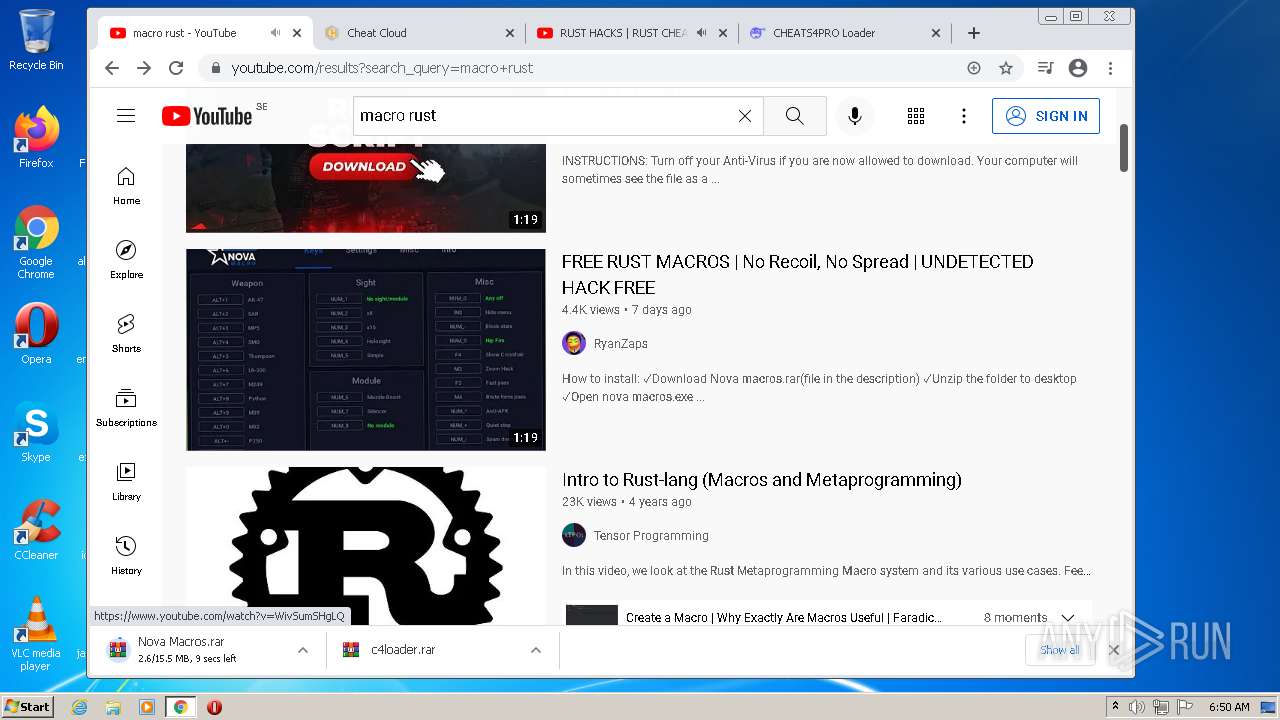Open RyanZaps channel name link
The width and height of the screenshot is (1280, 720).
tap(621, 343)
